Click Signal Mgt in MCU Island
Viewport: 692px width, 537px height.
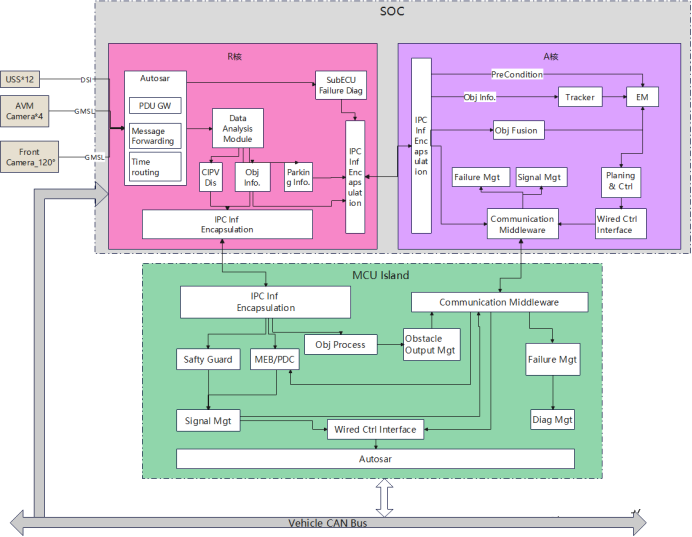pyautogui.click(x=208, y=421)
